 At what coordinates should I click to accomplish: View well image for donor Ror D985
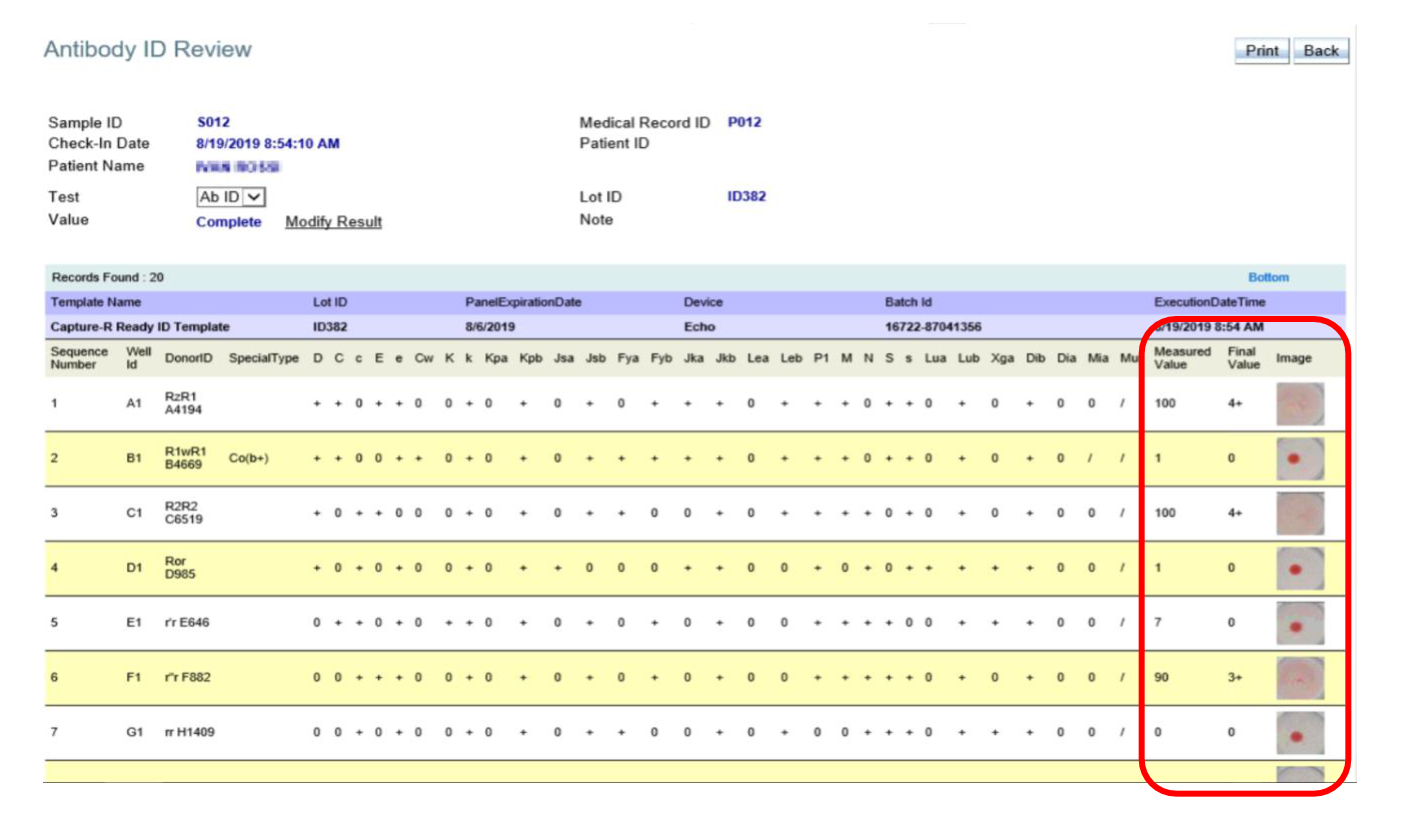point(1300,568)
